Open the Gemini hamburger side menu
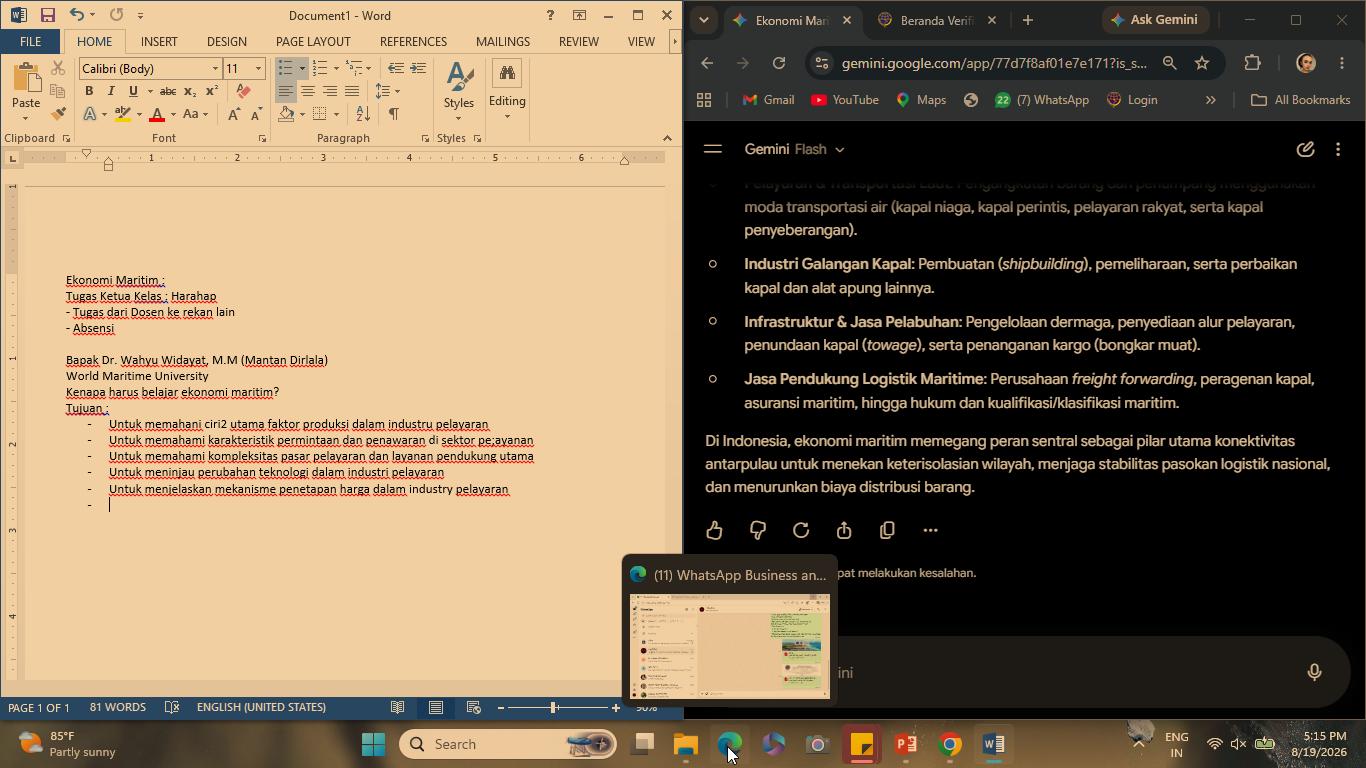Image resolution: width=1366 pixels, height=768 pixels. coord(713,149)
